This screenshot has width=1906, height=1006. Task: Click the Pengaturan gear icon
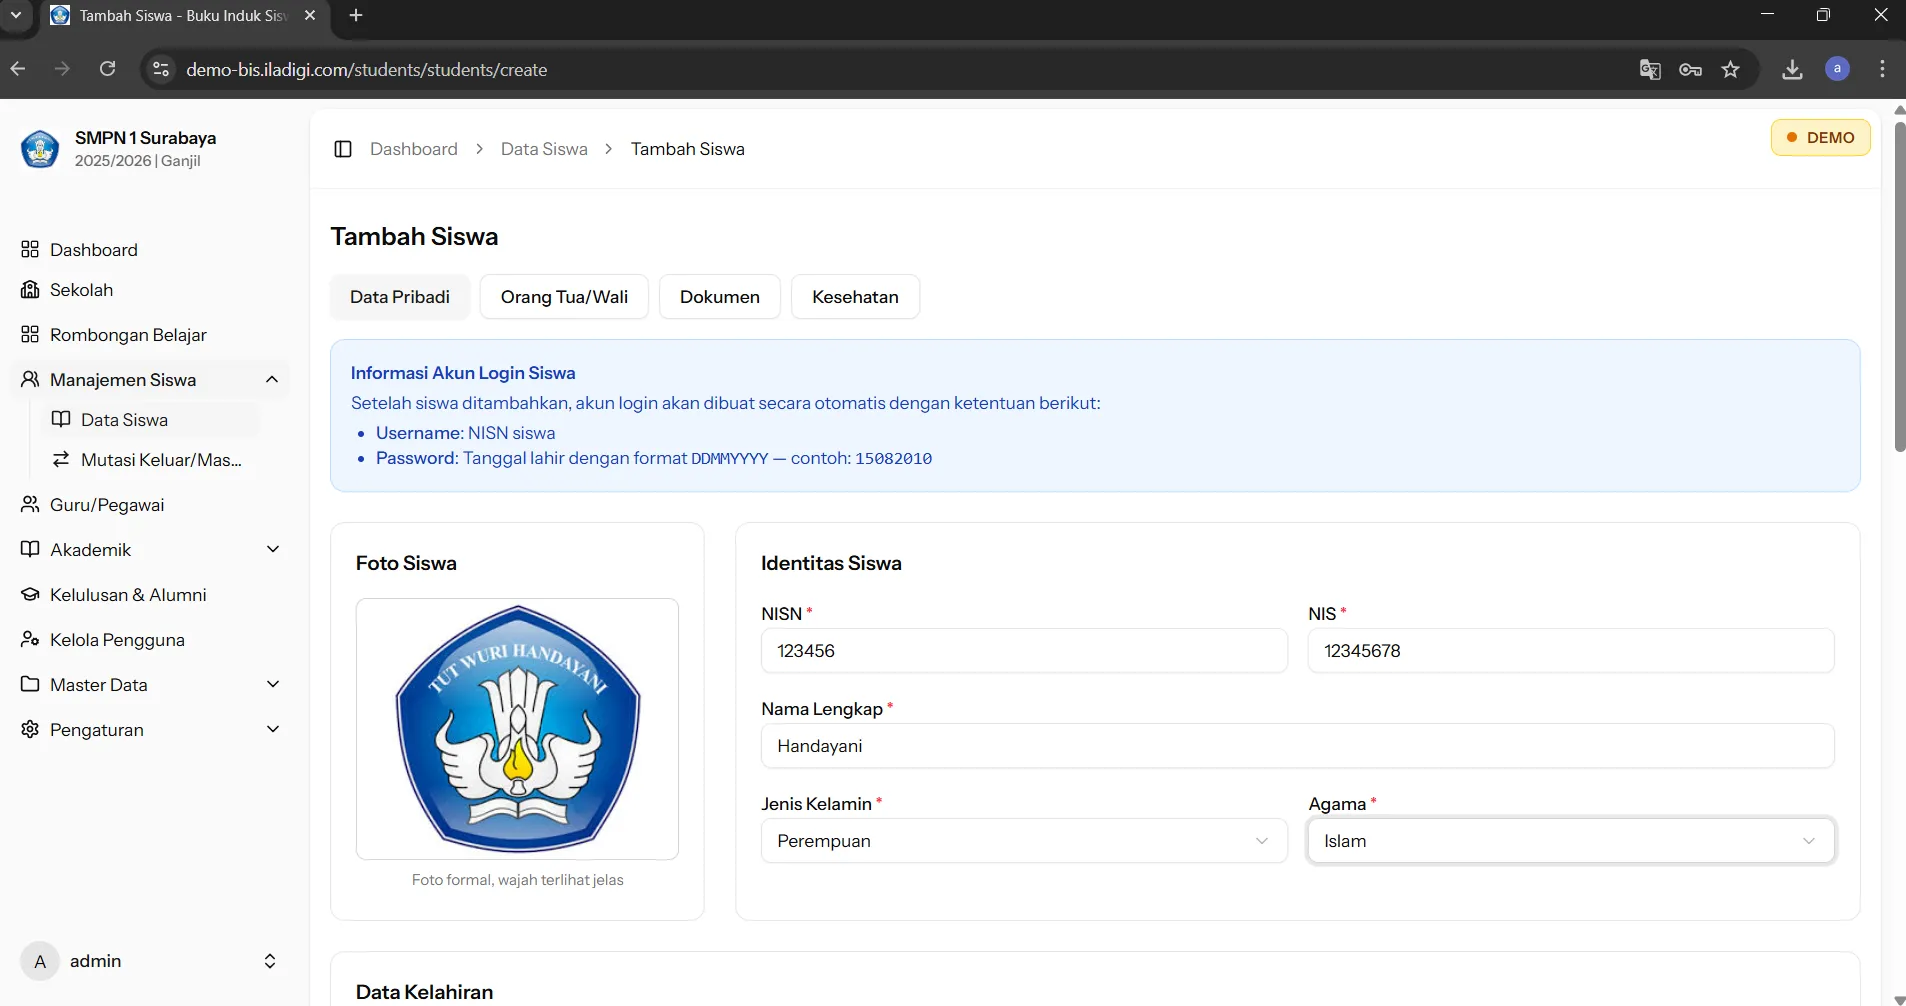pyautogui.click(x=30, y=729)
